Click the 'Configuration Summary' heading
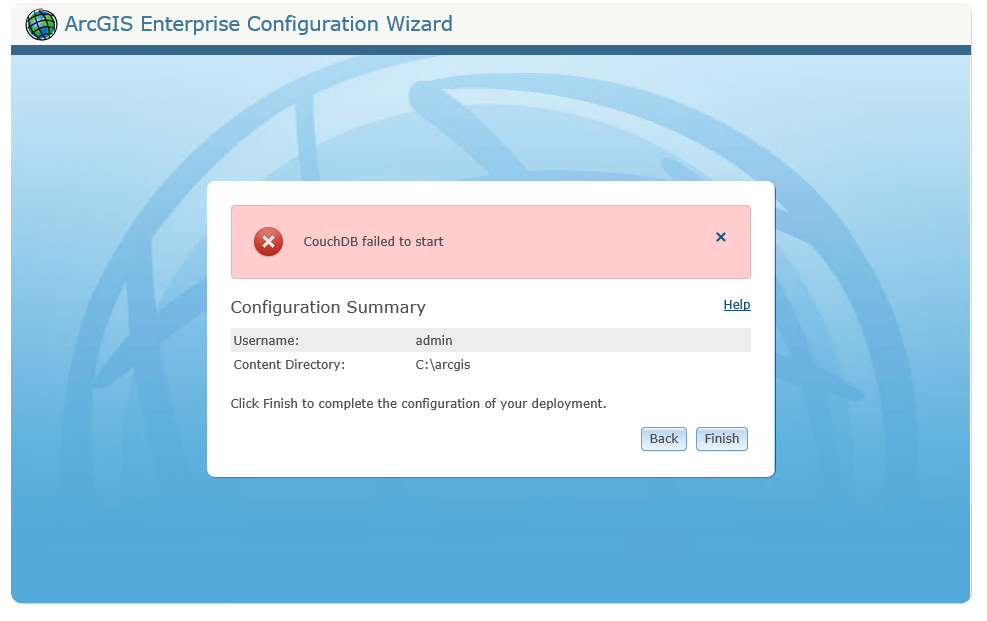 [328, 307]
